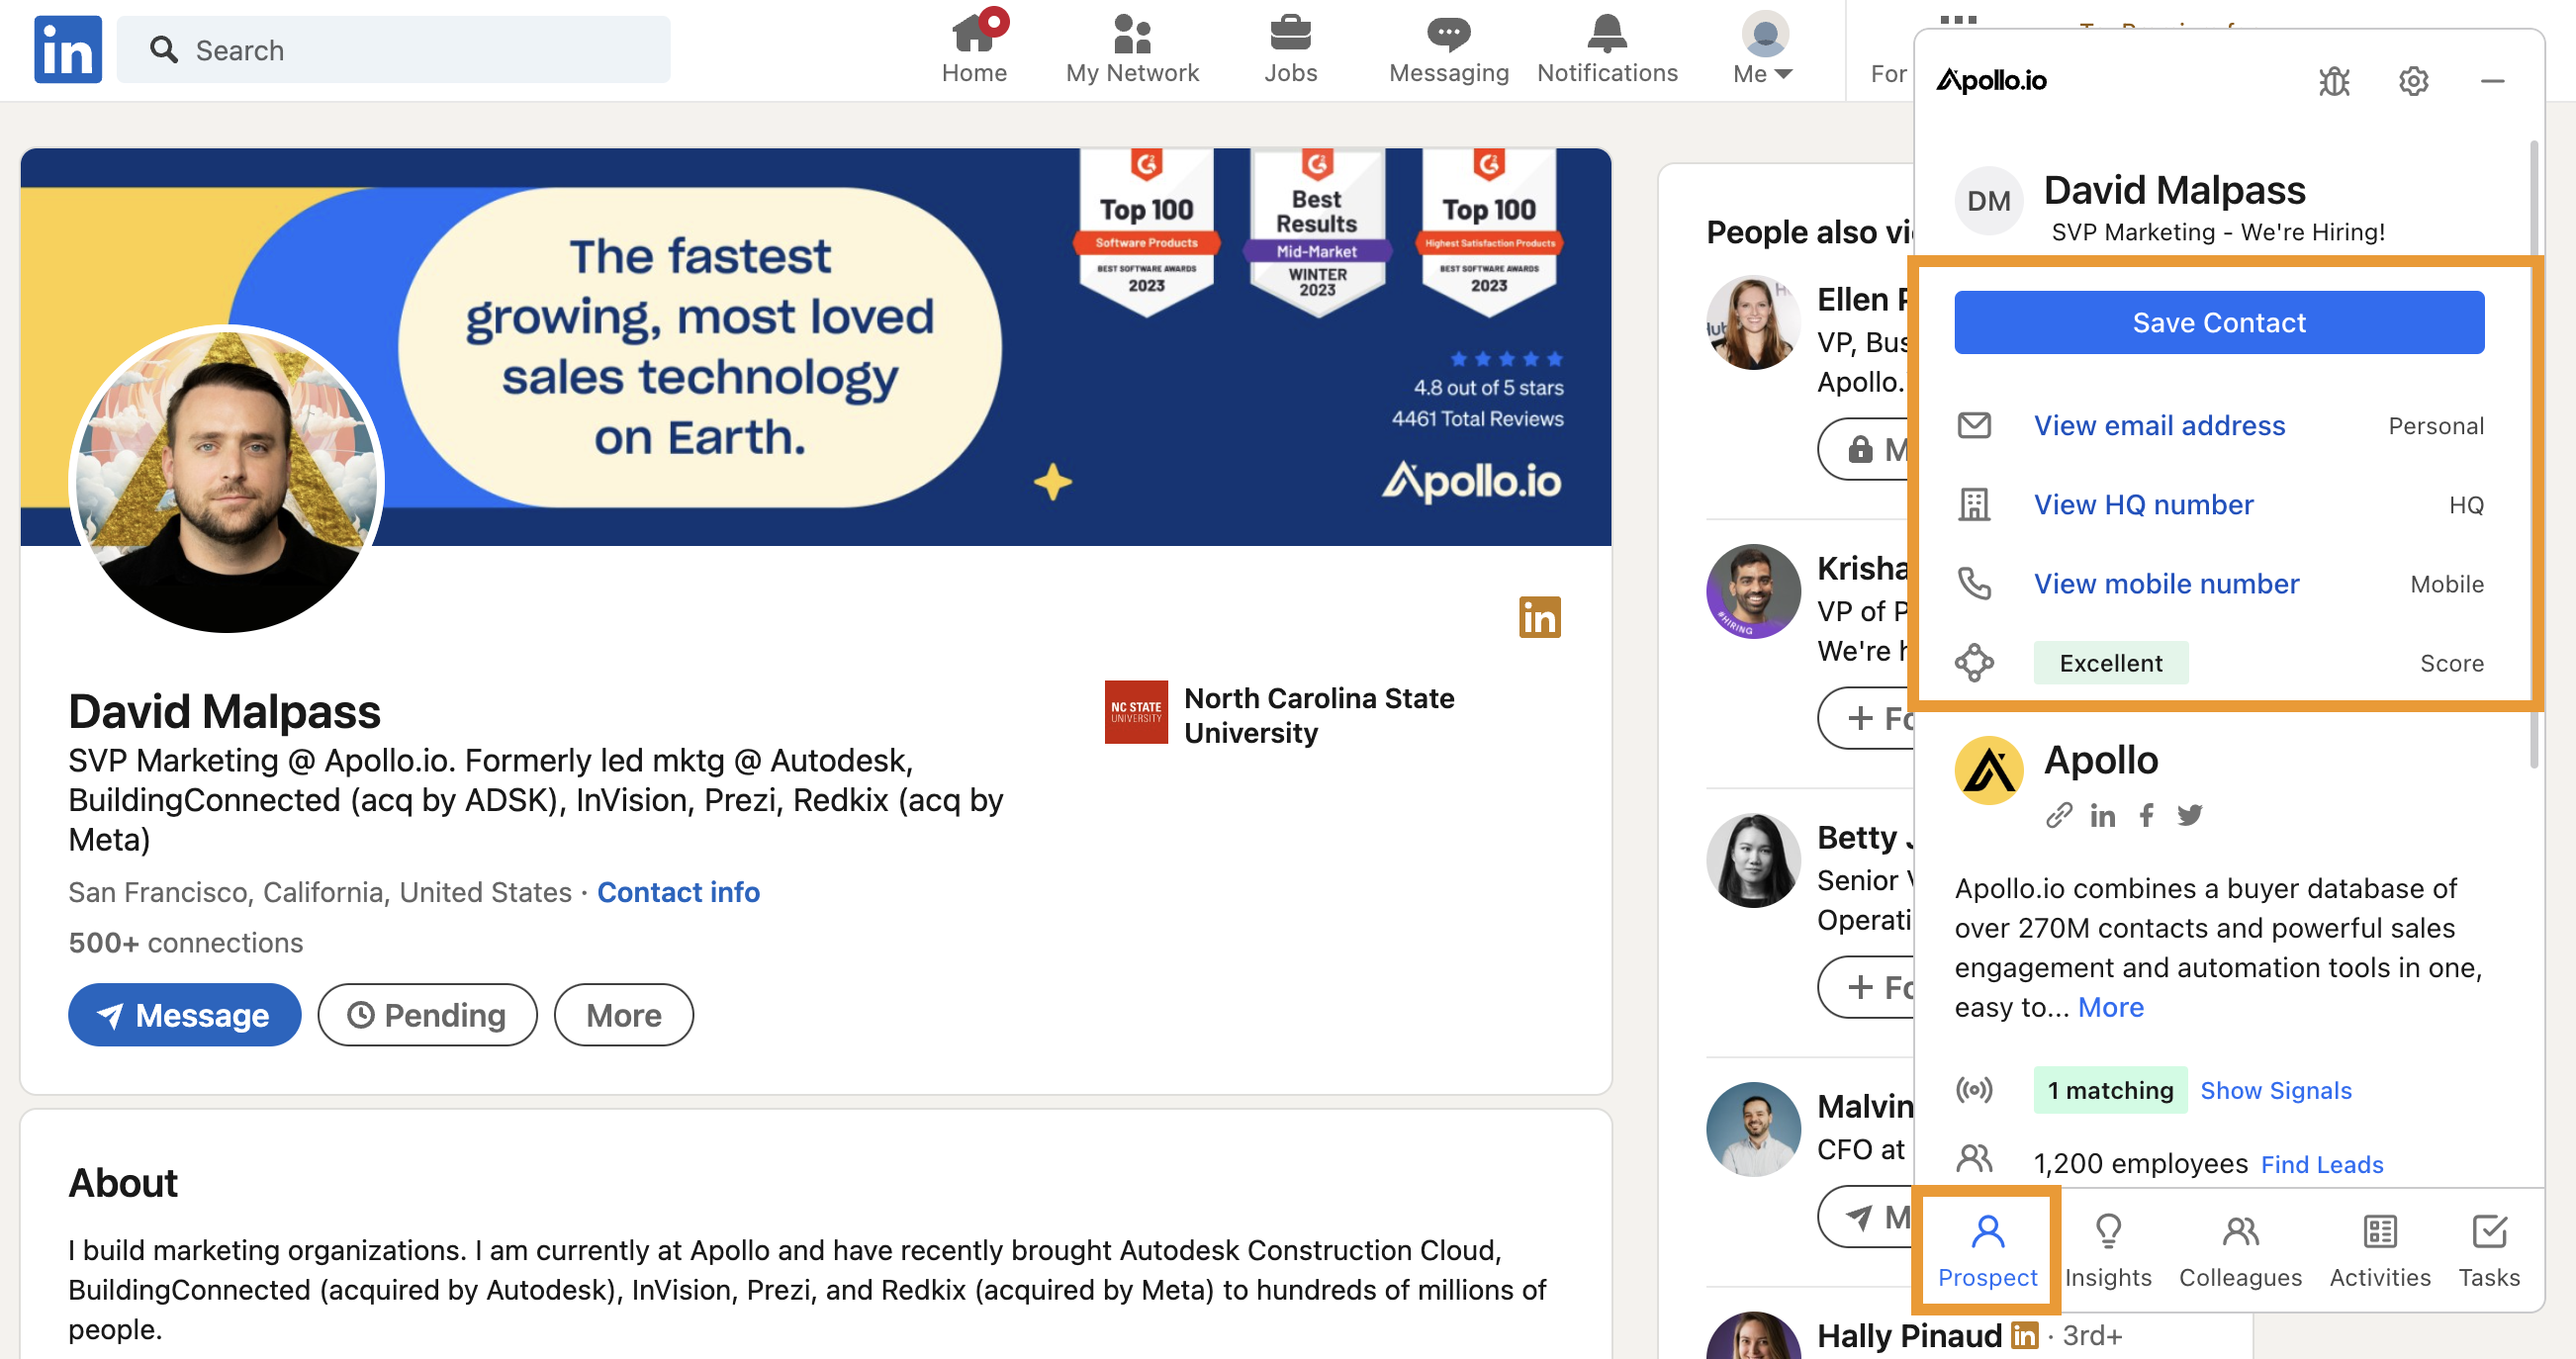The image size is (2576, 1359).
Task: Open Betty's profile picture
Action: (x=1753, y=860)
